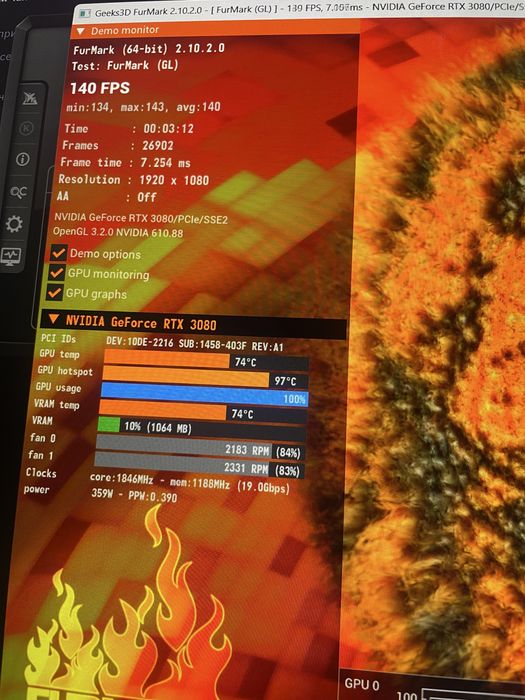This screenshot has height=700, width=525.
Task: Click the GPU temp 74°C bar
Action: (x=206, y=360)
